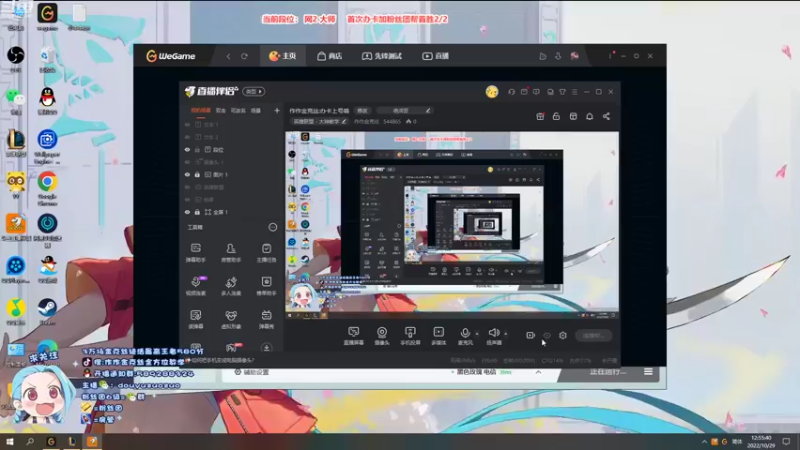The width and height of the screenshot is (800, 450).
Task: Open toolbox more options circle button
Action: (x=273, y=227)
